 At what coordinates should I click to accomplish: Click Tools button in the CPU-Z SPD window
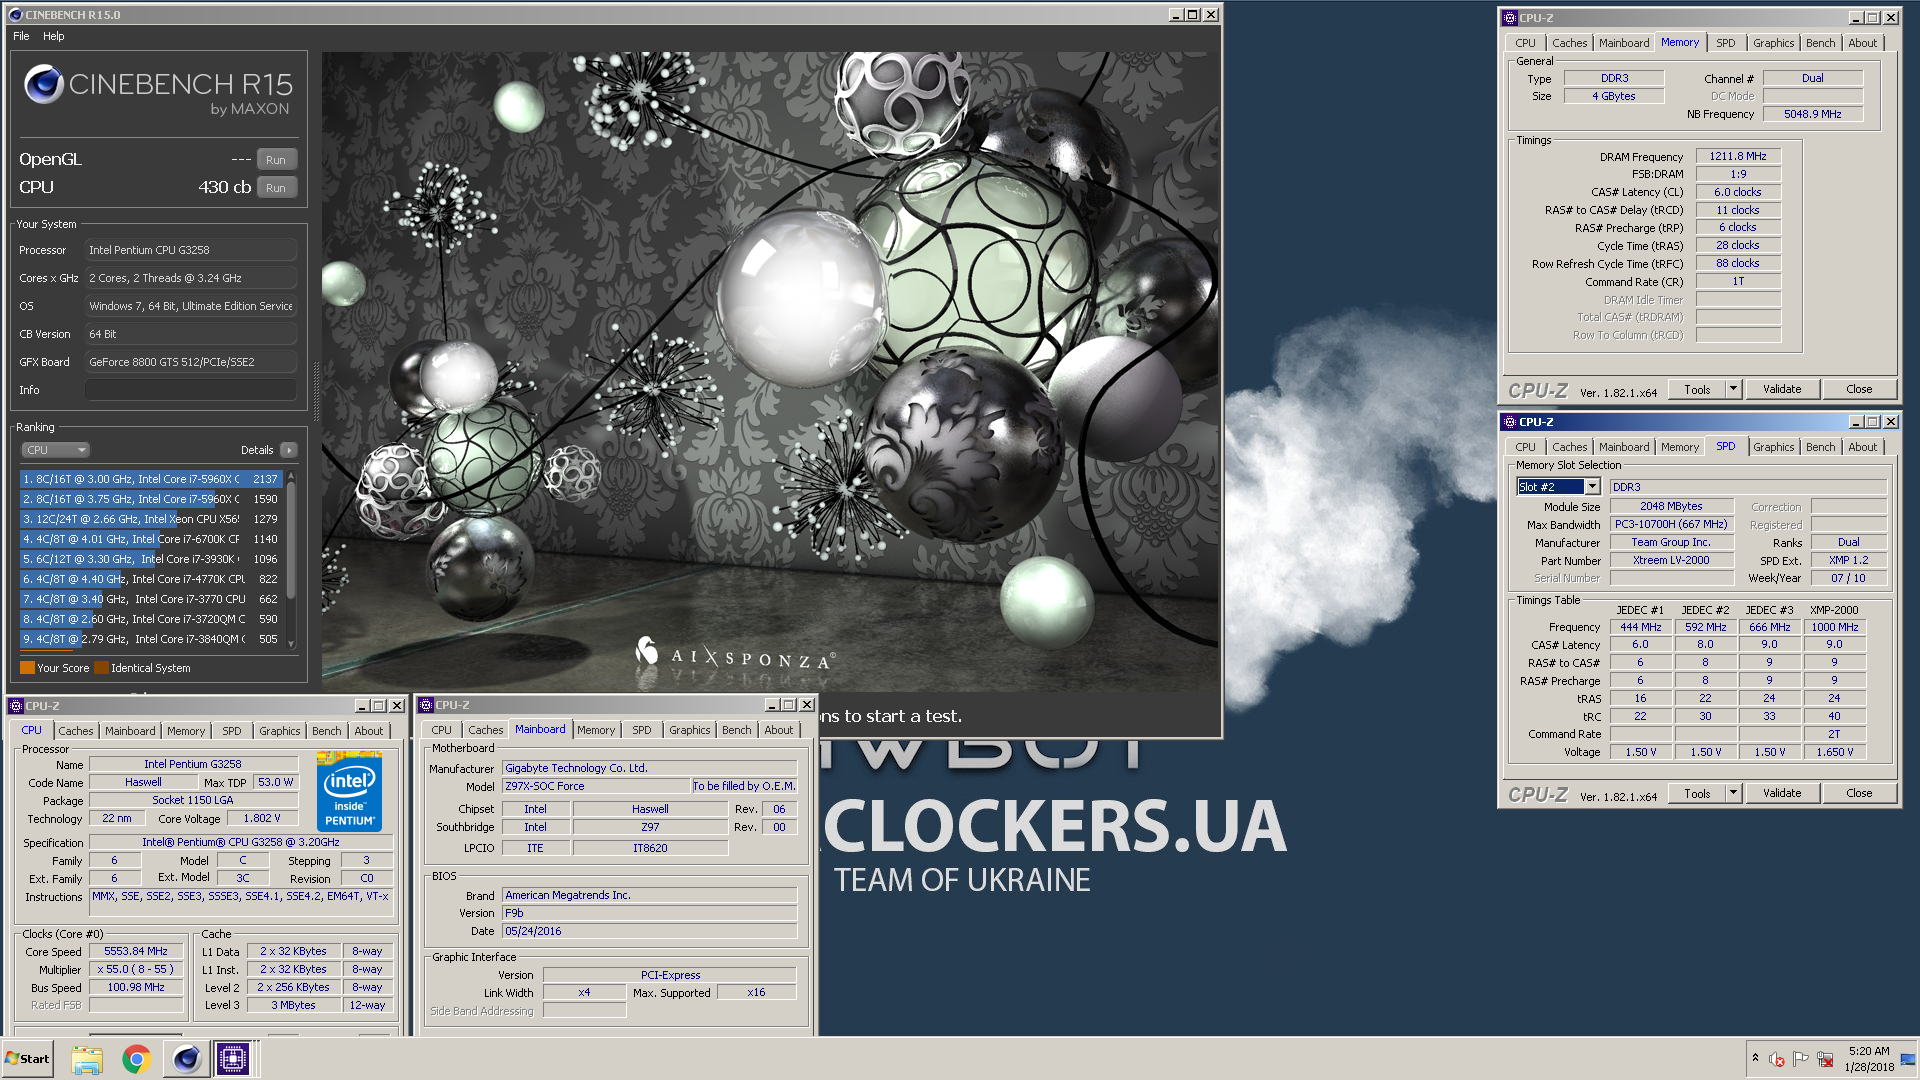1697,793
